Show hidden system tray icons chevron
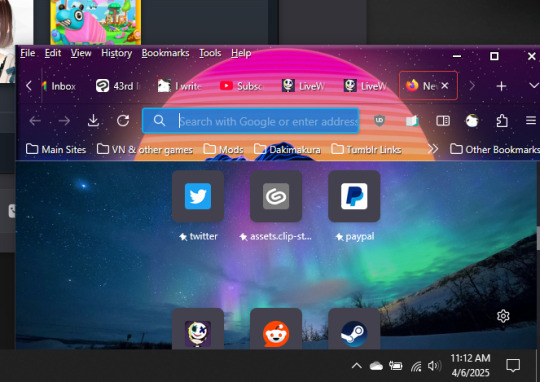The image size is (540, 382). 357,365
